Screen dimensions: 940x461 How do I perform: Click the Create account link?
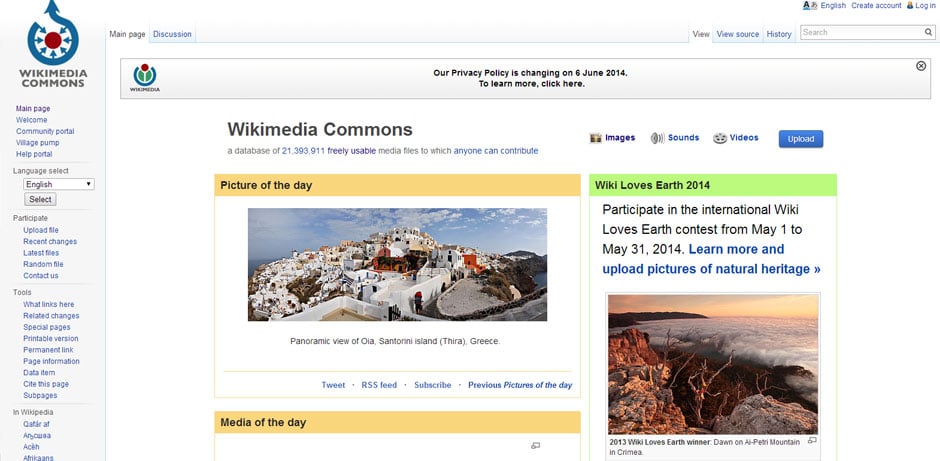876,5
